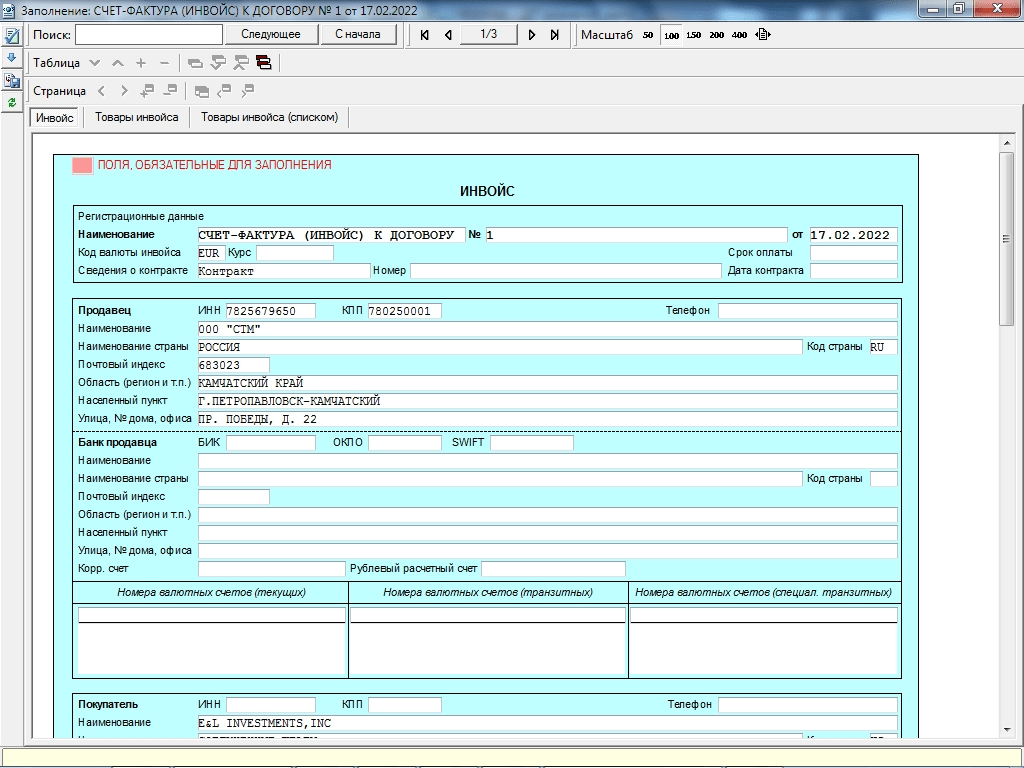Click the table insert-below block icon
Image resolution: width=1024 pixels, height=768 pixels.
click(218, 63)
